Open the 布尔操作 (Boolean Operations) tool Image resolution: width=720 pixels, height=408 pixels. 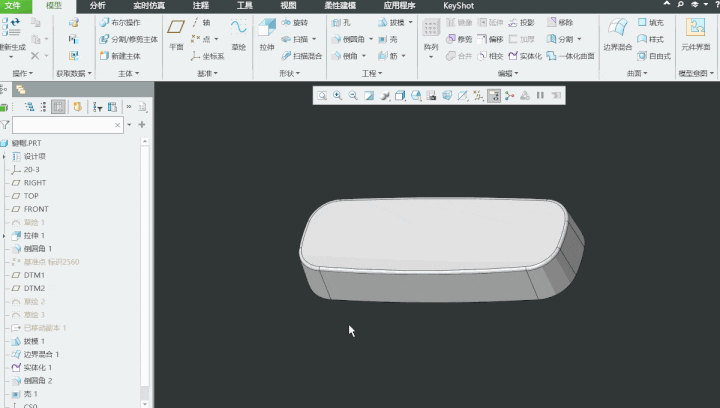click(120, 22)
